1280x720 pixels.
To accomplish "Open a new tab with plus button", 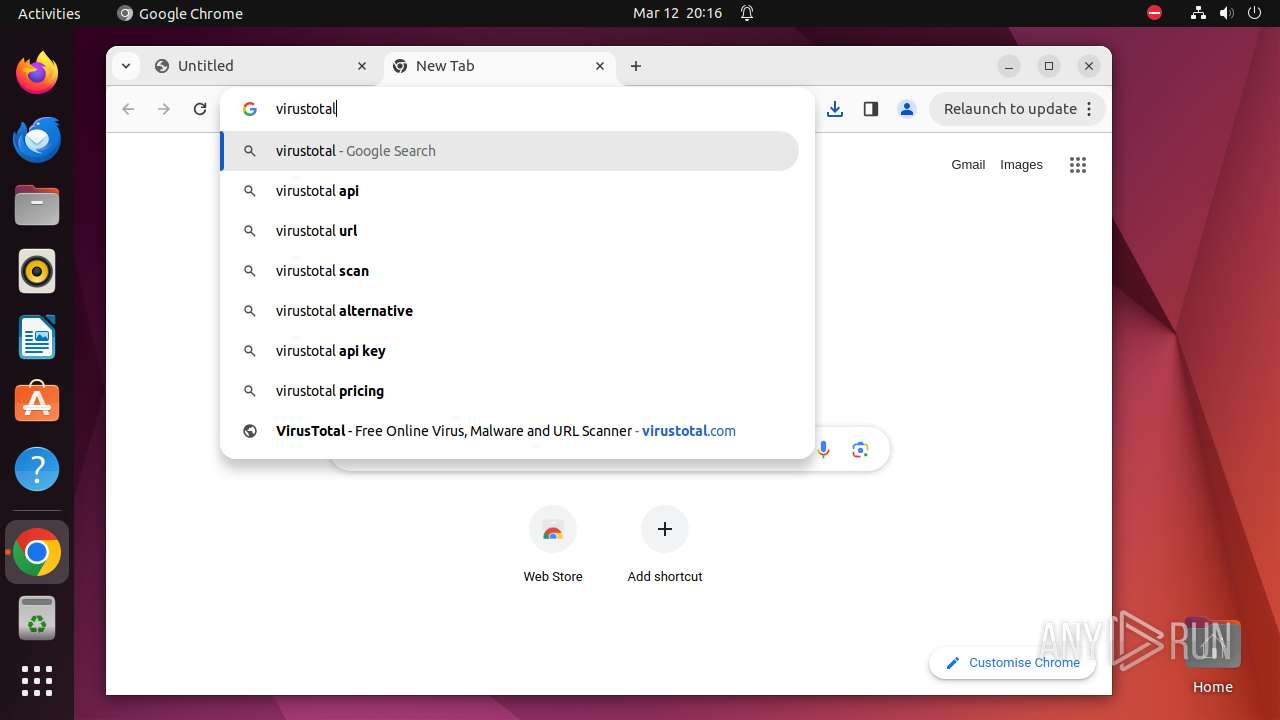I will click(x=636, y=66).
